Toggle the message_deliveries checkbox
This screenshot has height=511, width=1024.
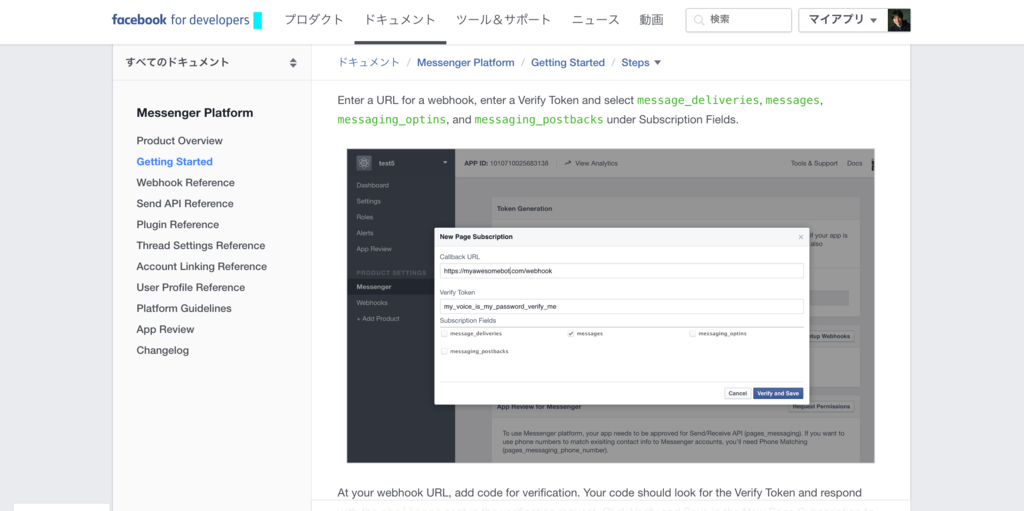pyautogui.click(x=444, y=333)
